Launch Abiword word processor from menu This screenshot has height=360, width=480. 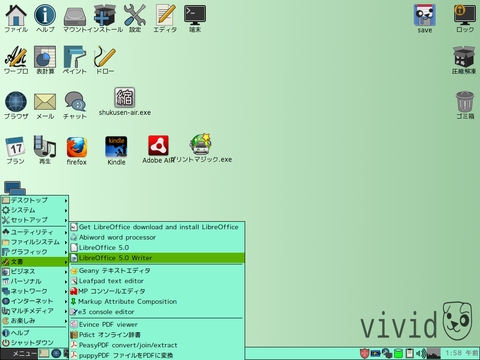coord(157,237)
